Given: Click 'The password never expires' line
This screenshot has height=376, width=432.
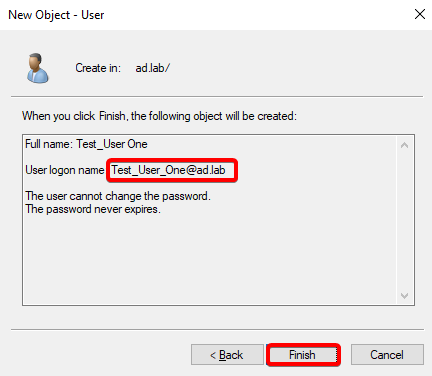Looking at the screenshot, I should tap(93, 209).
